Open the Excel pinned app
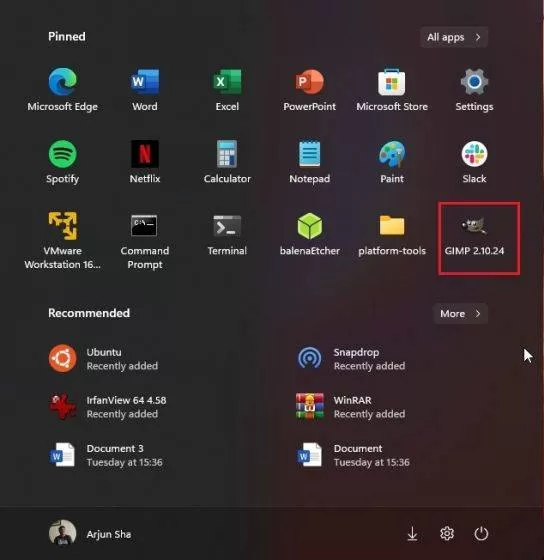Screen dimensions: 544x560 227,89
